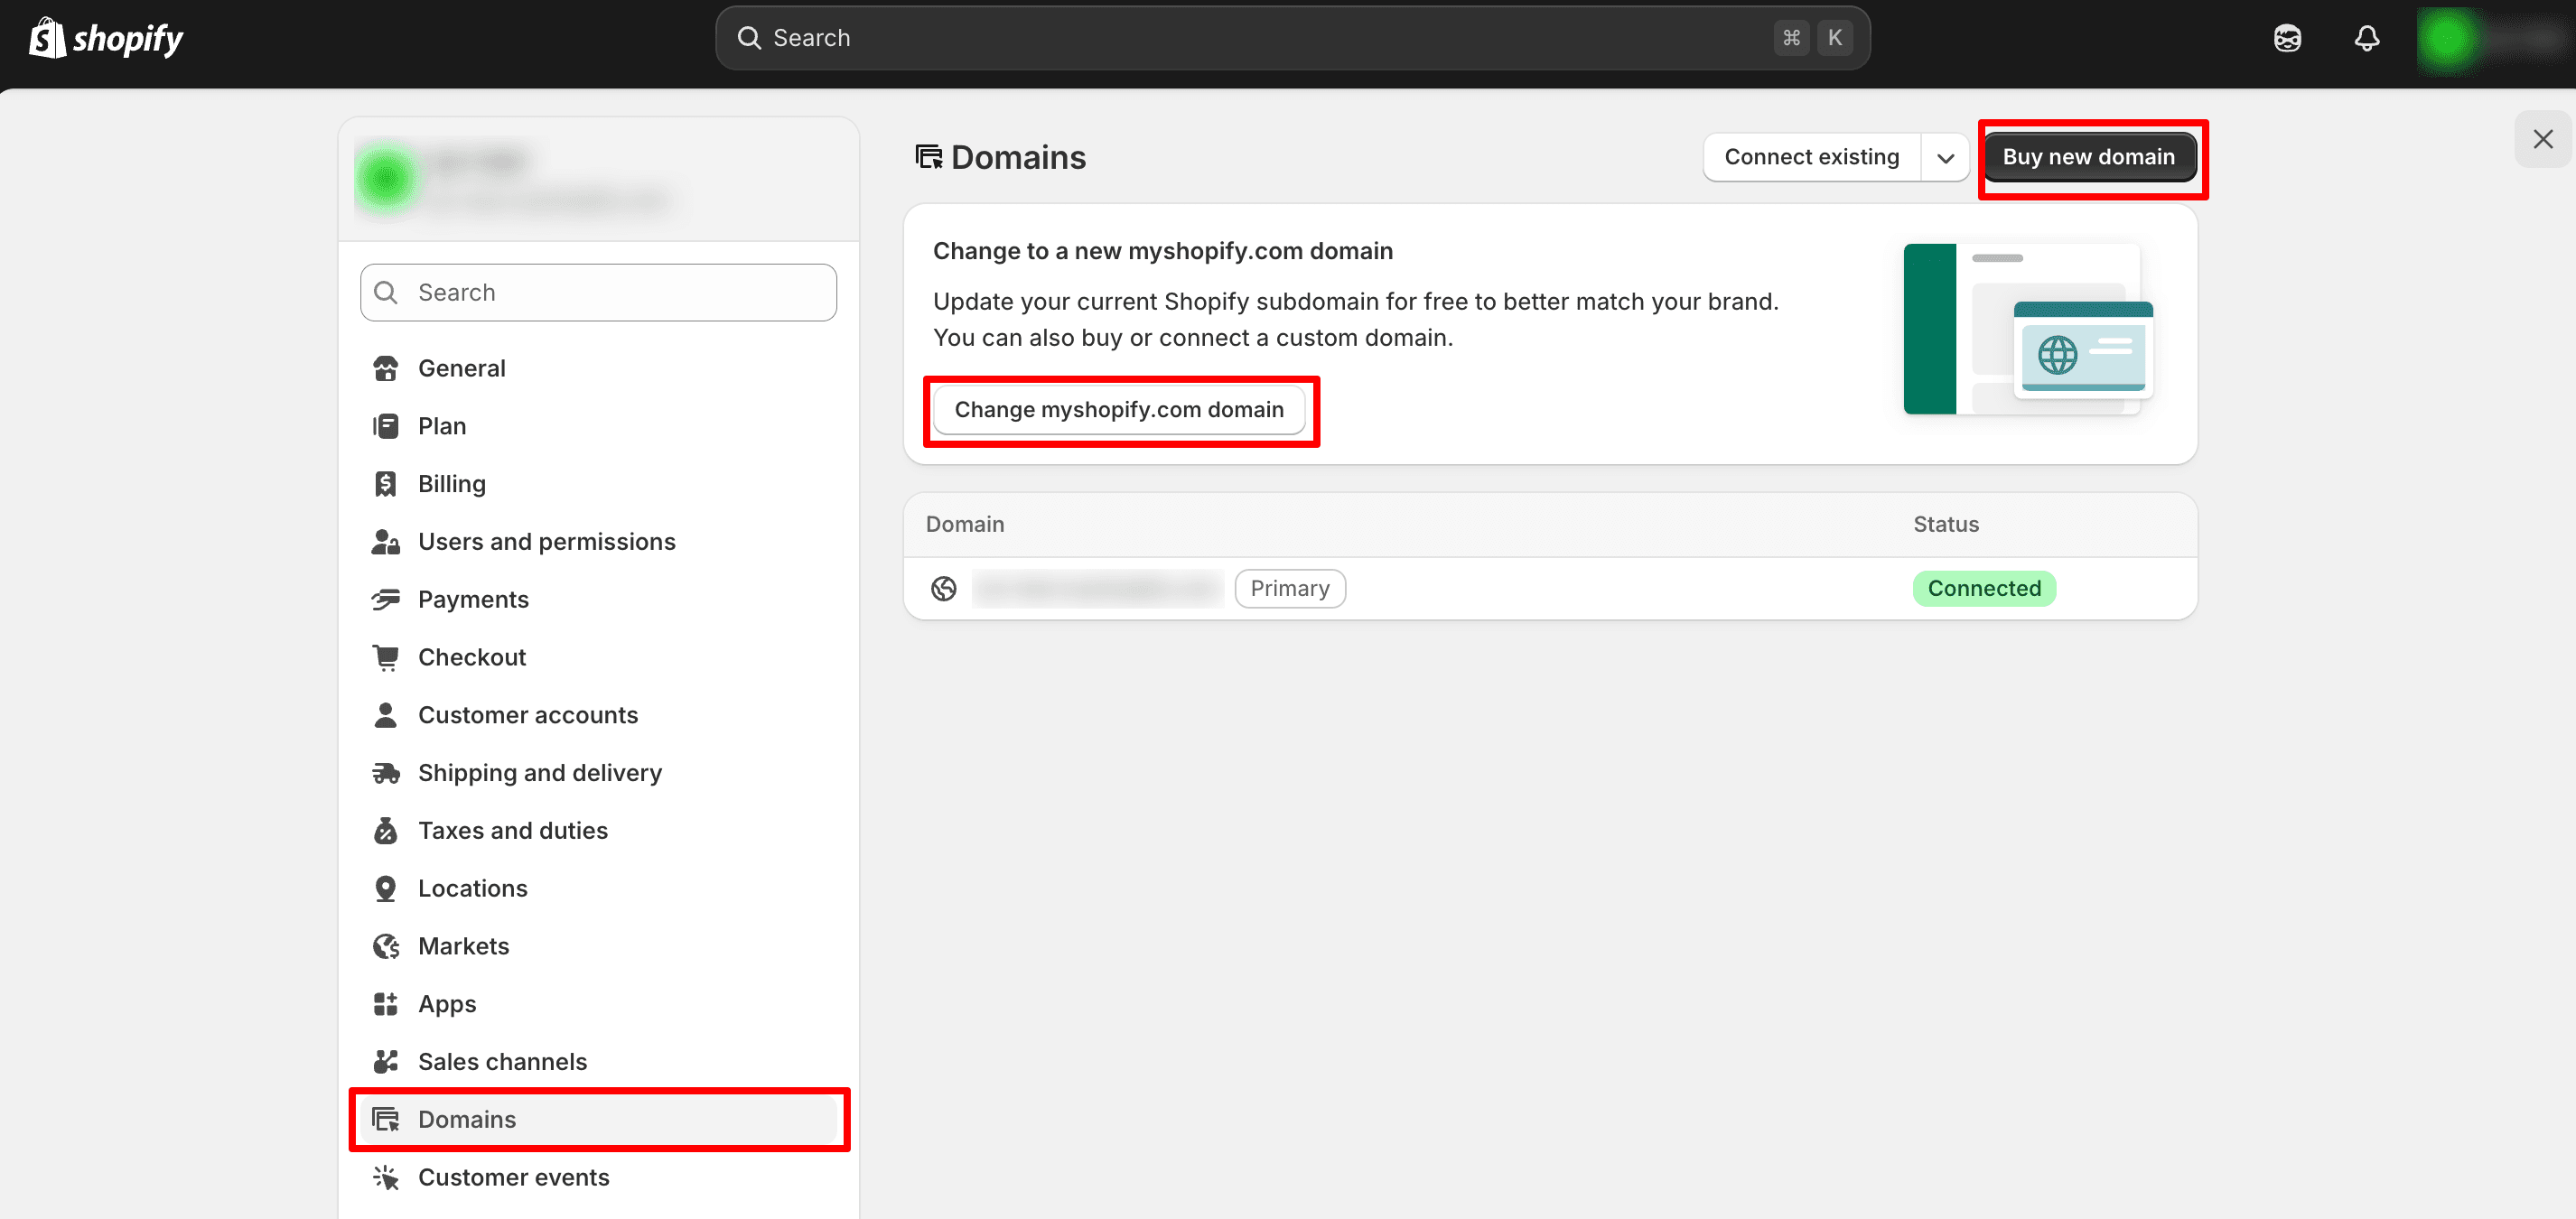Open the account avatar menu

[x=2447, y=38]
